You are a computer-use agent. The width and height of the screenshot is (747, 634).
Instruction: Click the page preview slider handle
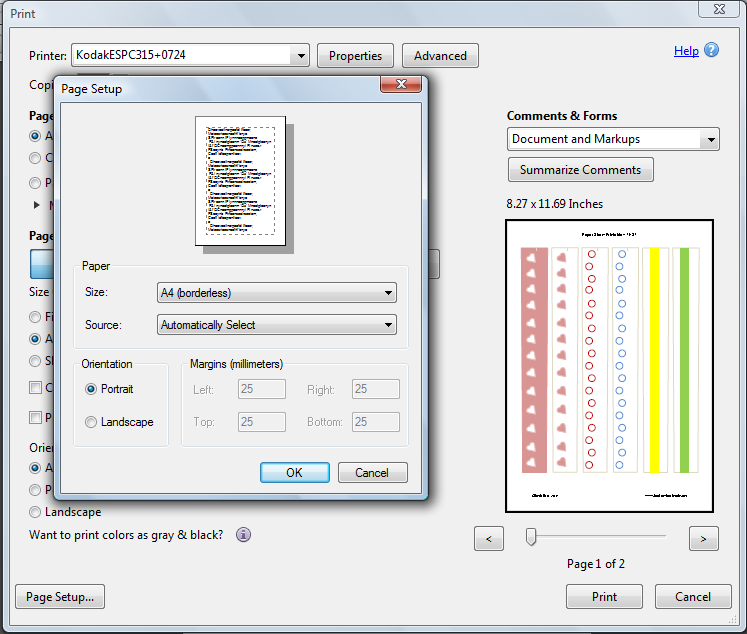click(531, 536)
